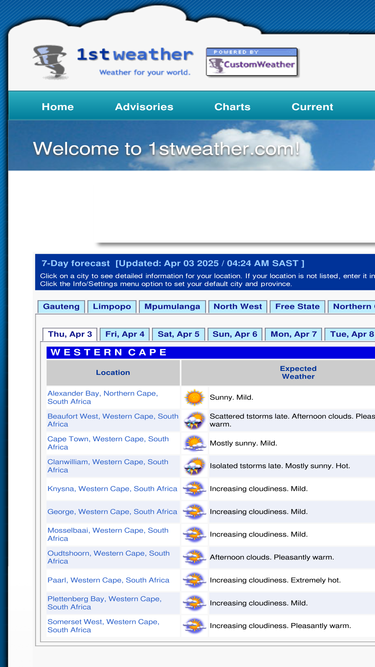Image resolution: width=375 pixels, height=667 pixels.
Task: Open the Cape Town city link
Action: click(x=108, y=443)
